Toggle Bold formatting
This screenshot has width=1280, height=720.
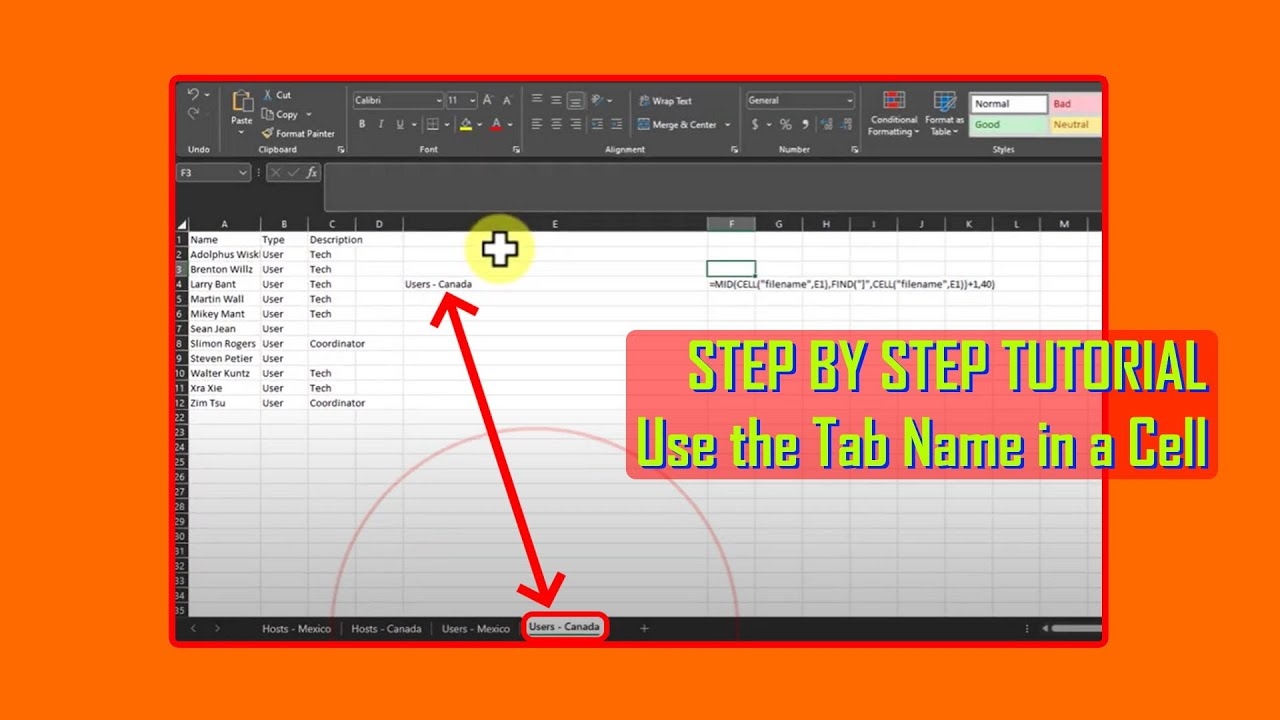pyautogui.click(x=362, y=125)
